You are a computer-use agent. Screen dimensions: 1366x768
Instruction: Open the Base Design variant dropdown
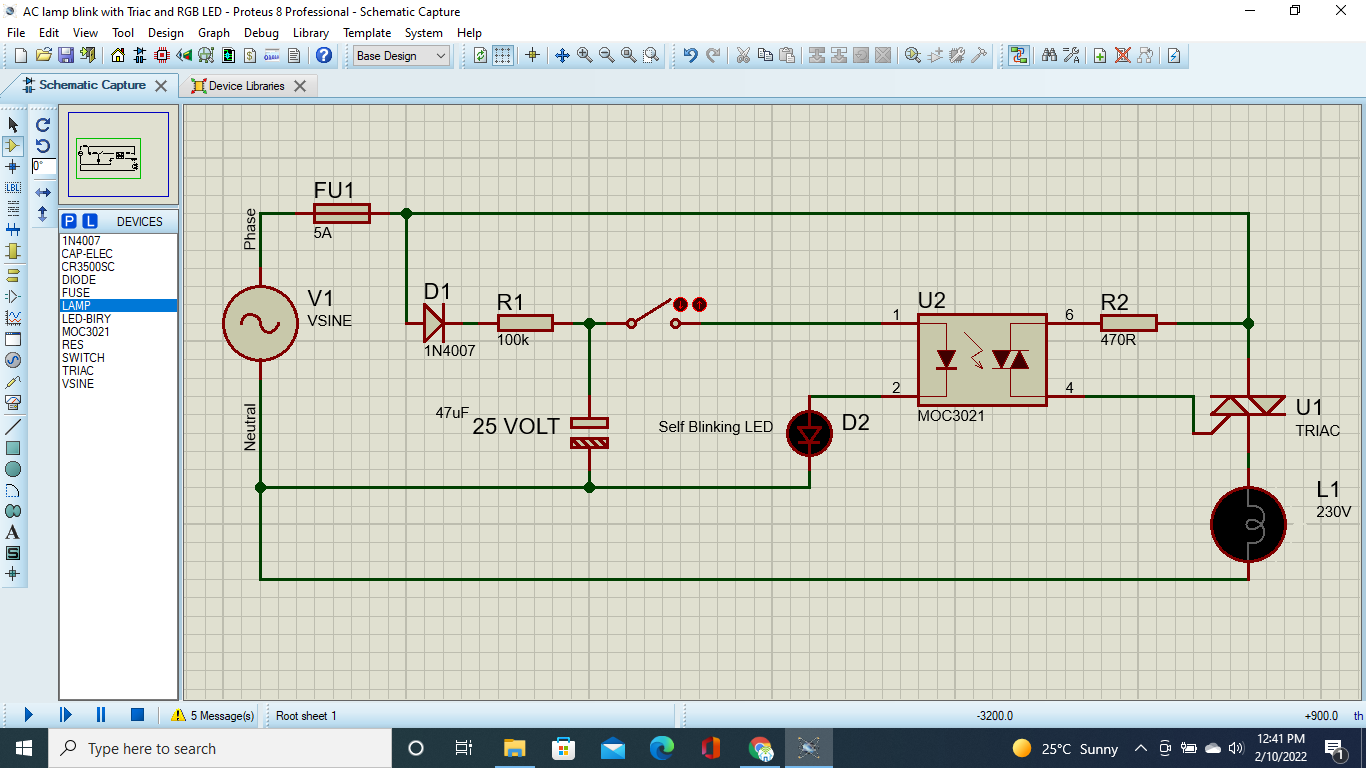402,56
